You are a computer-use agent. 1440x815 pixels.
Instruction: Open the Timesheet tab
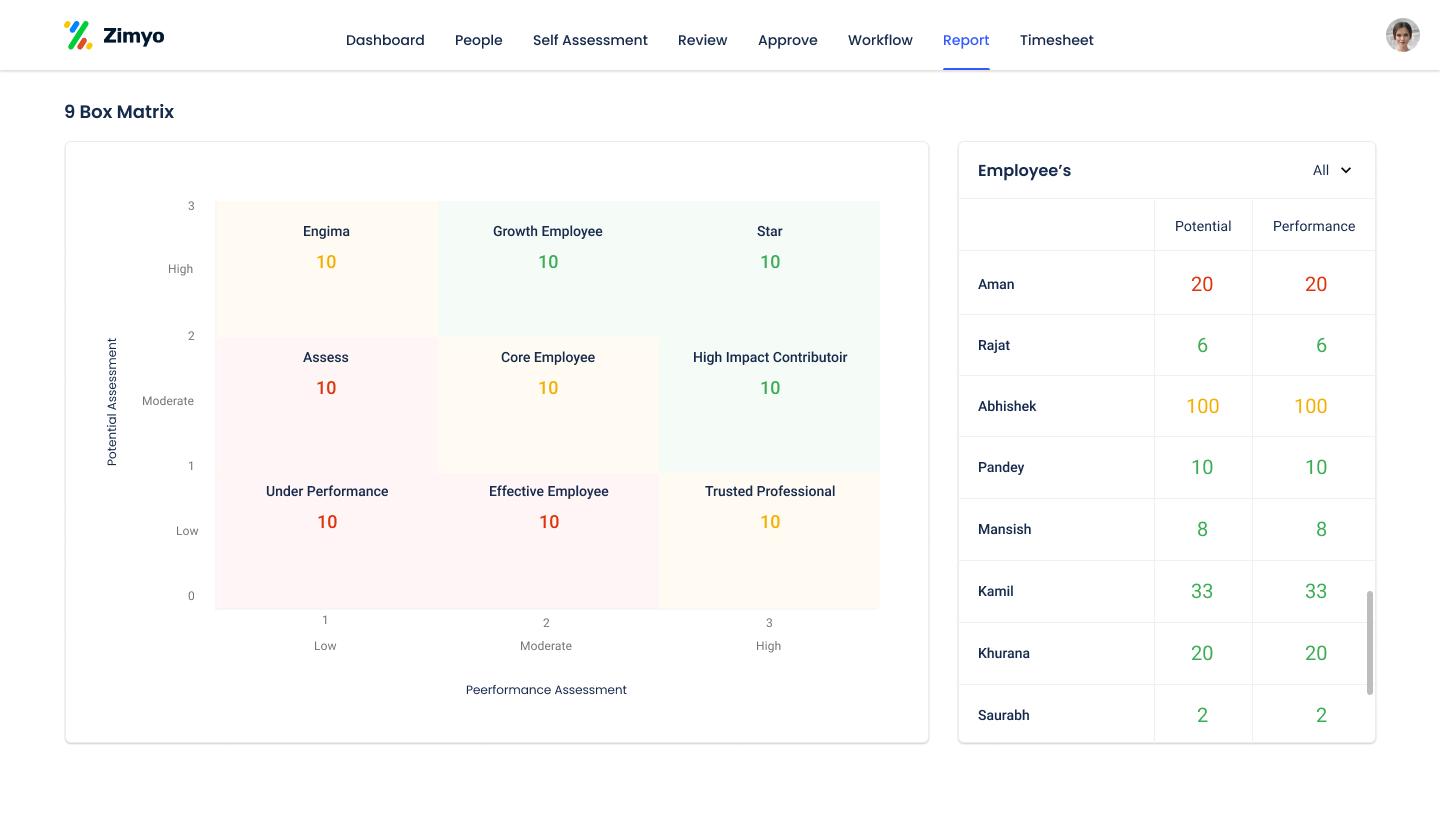[1056, 40]
